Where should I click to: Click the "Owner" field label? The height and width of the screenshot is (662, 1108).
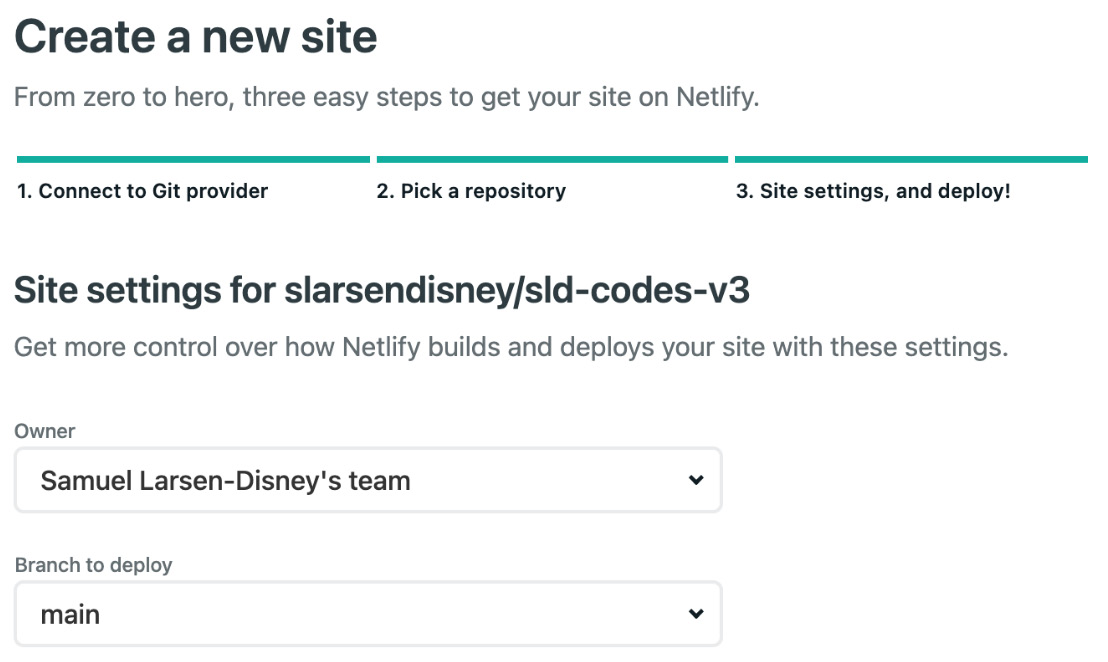click(x=44, y=431)
